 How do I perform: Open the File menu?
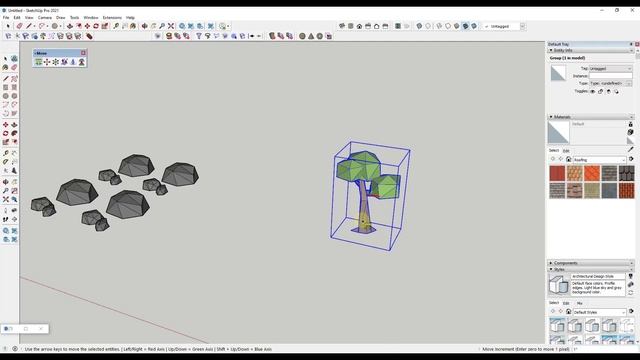coord(6,18)
